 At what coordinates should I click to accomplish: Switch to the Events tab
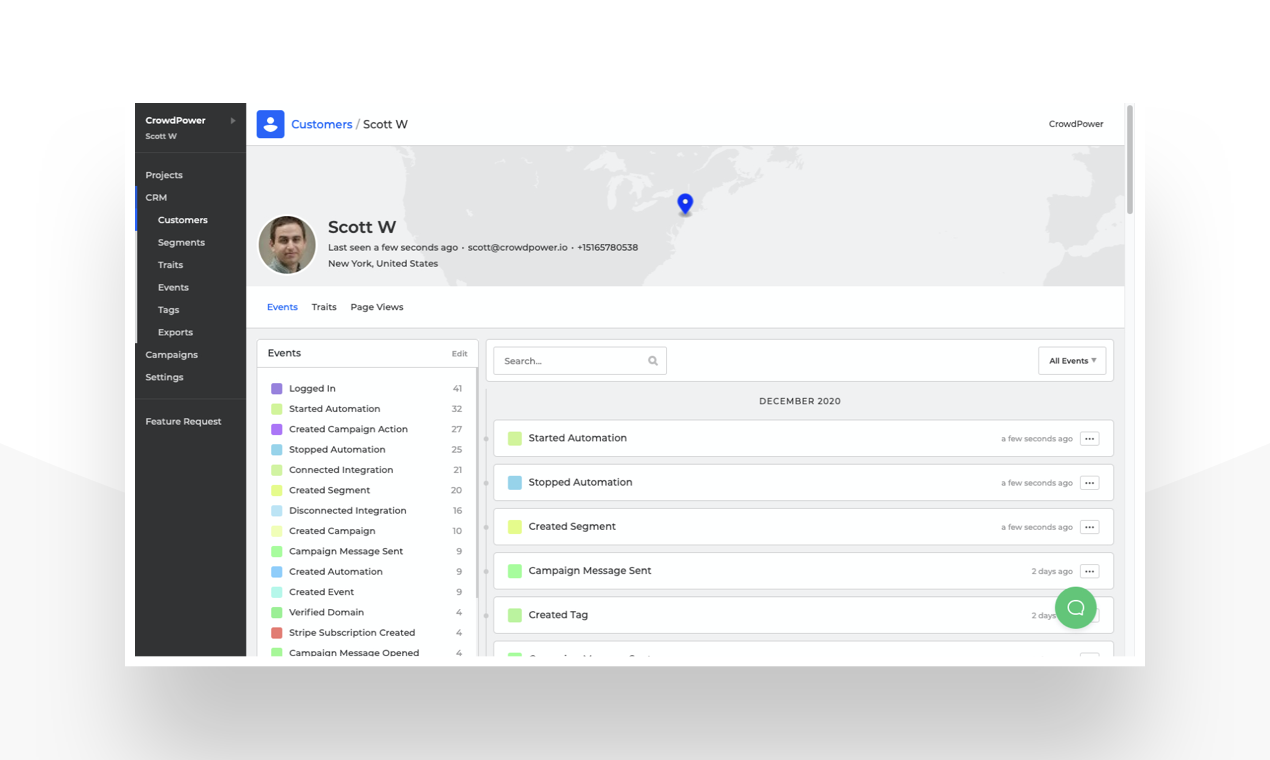(x=282, y=307)
